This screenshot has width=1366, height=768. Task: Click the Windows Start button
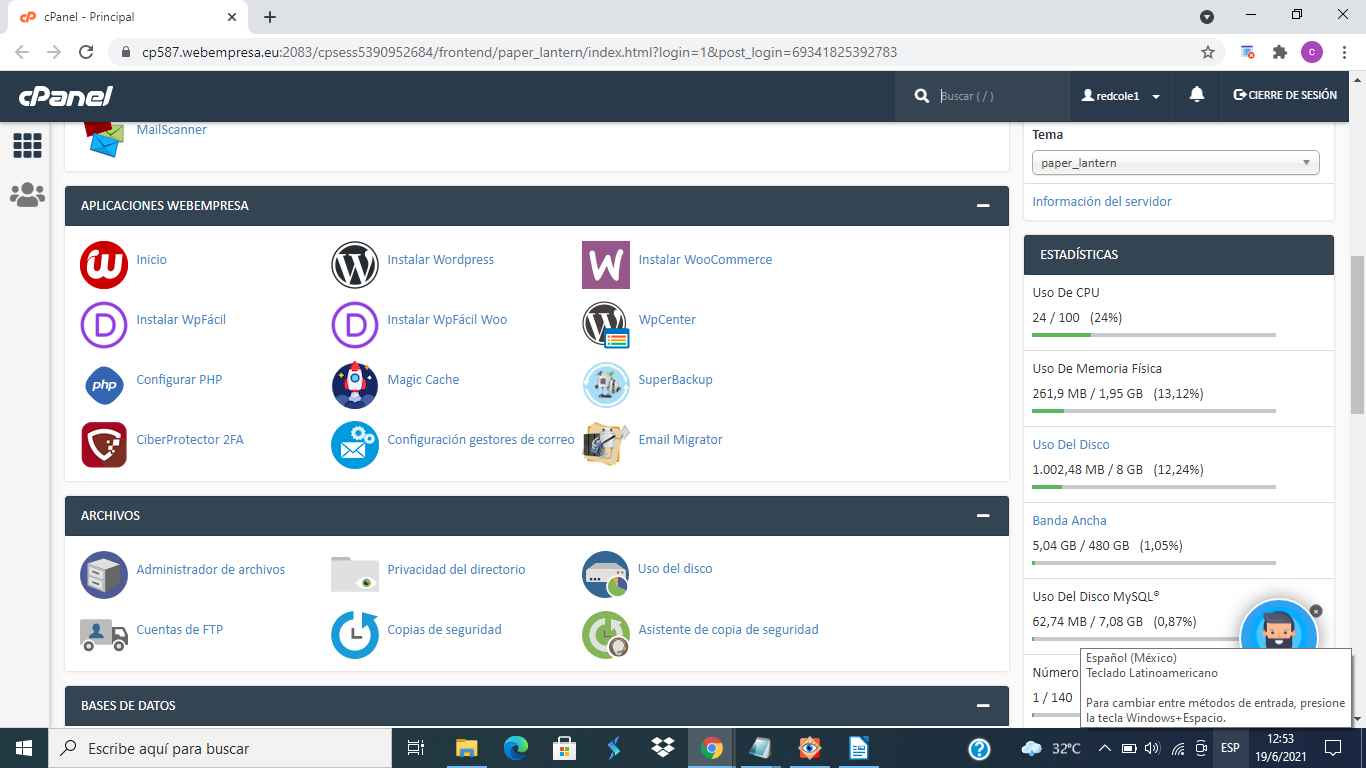23,748
